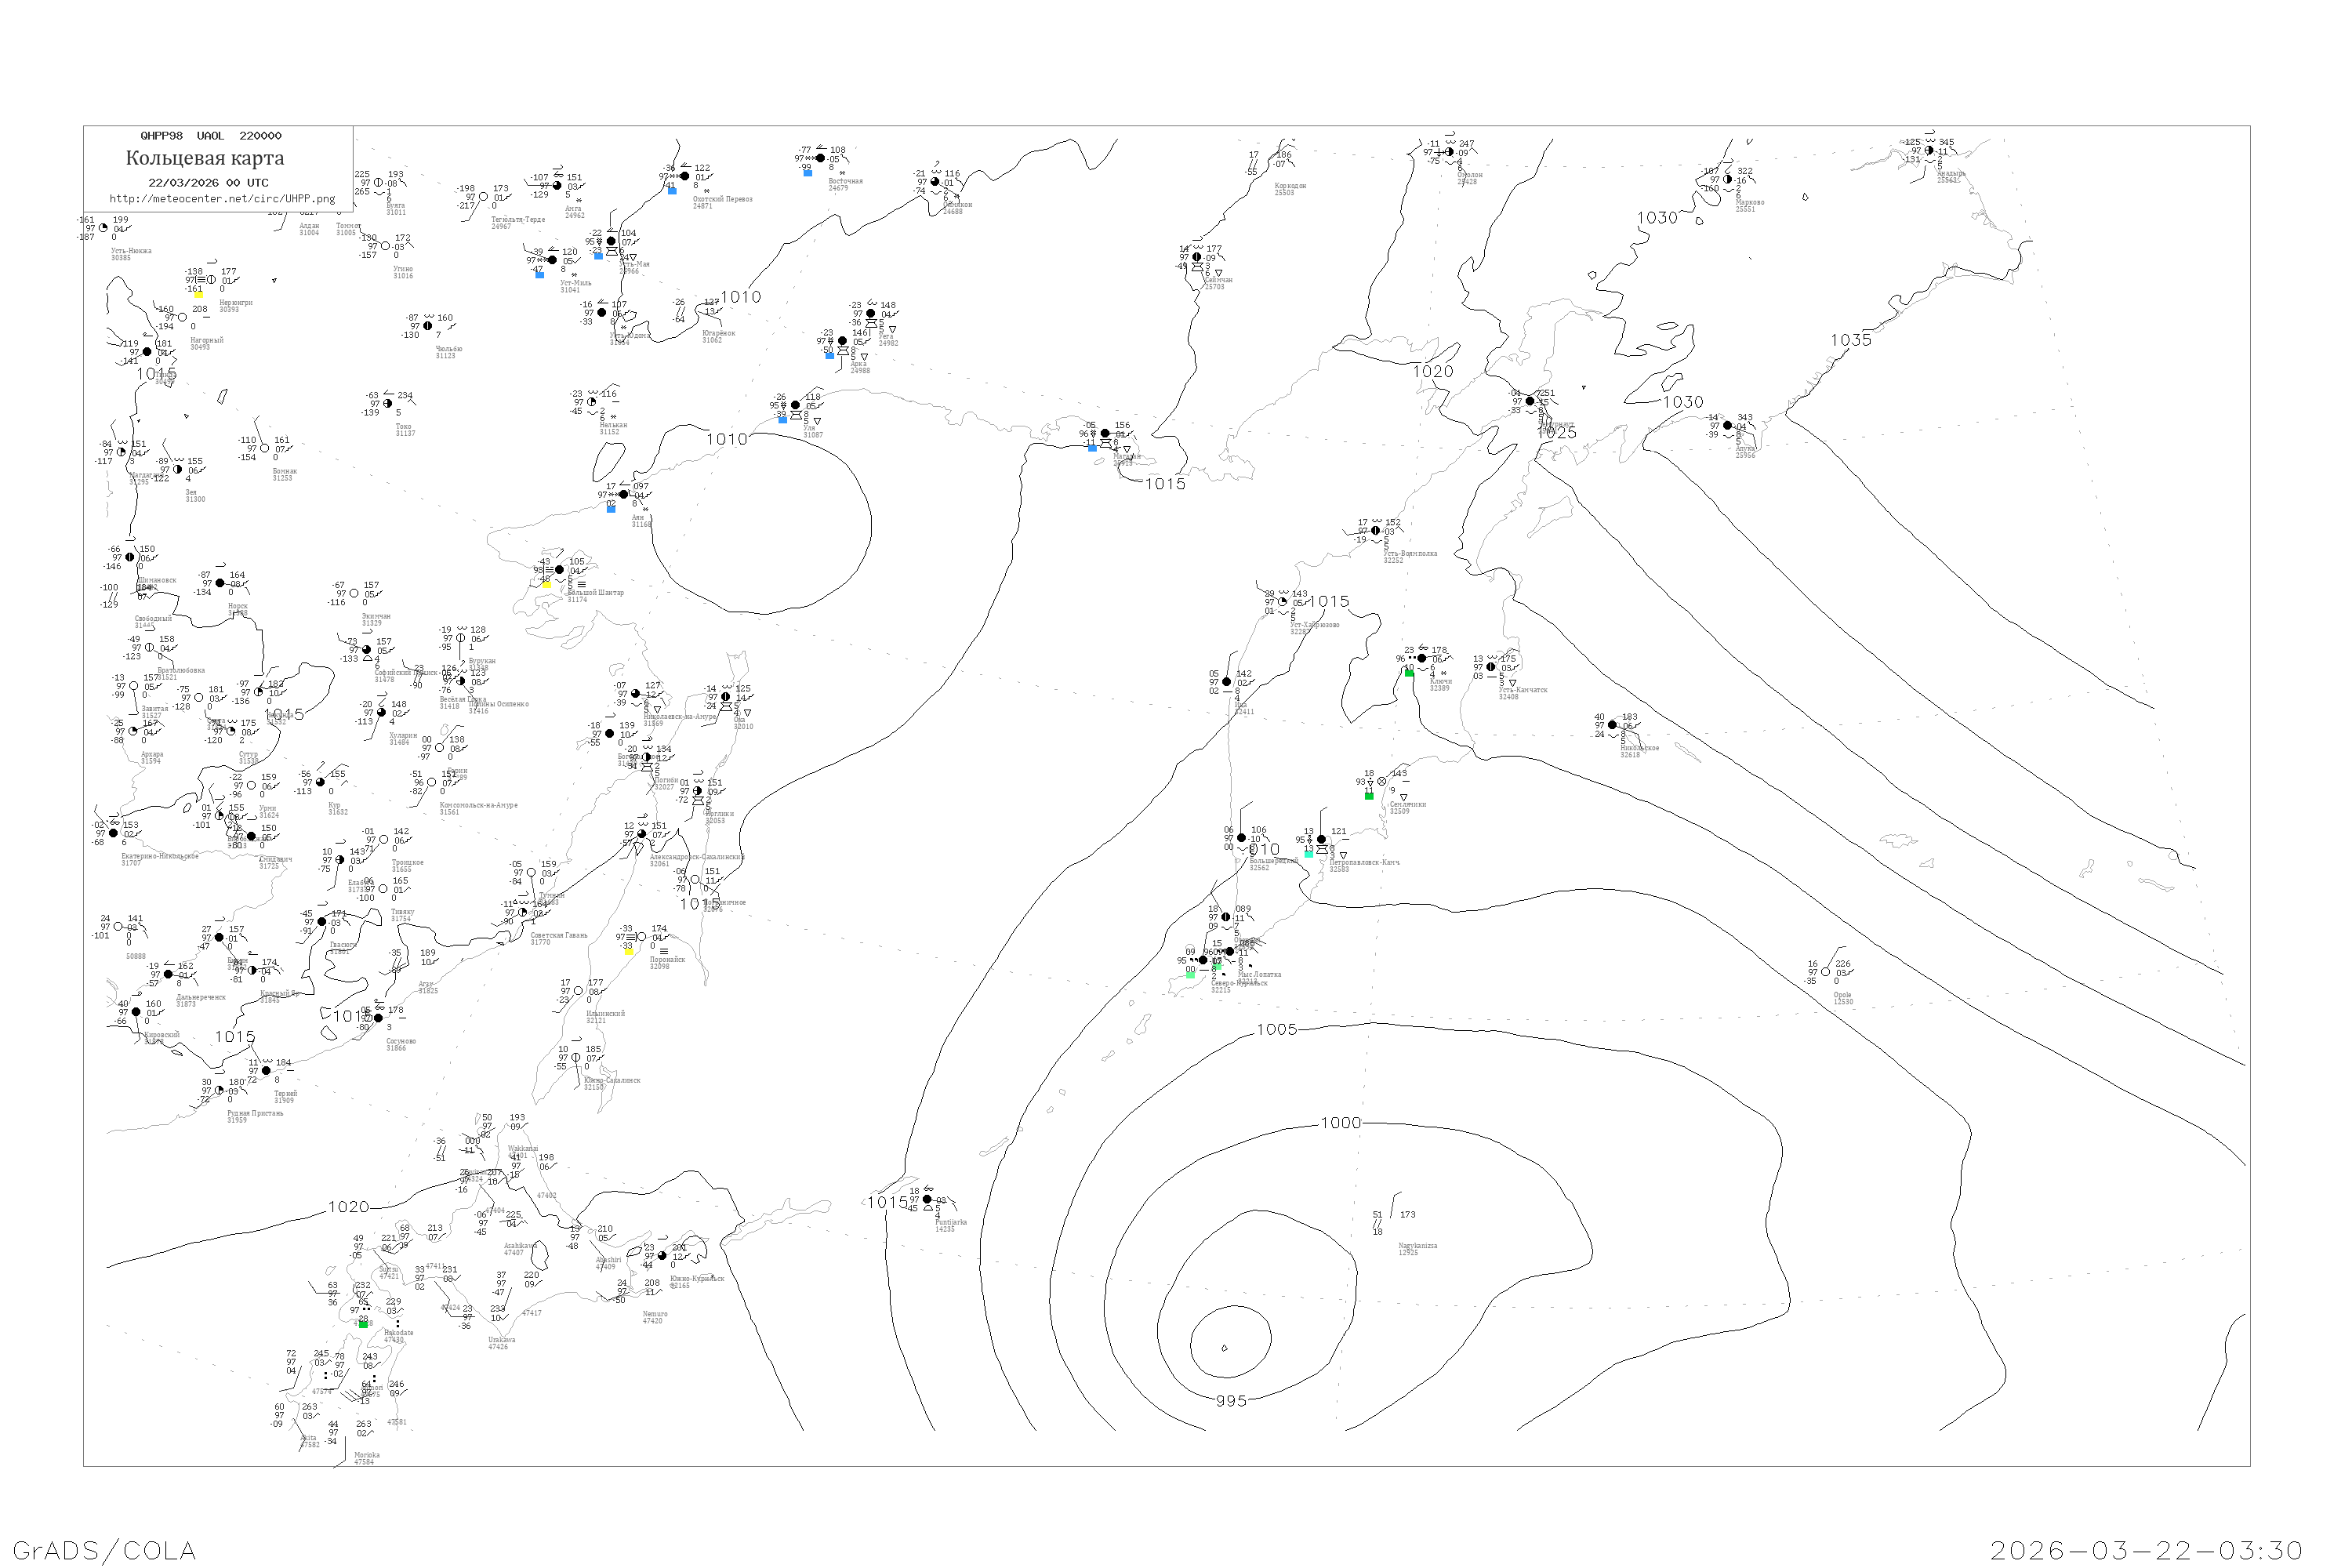Click the filled cloud-cover circle at Оймякон

tap(935, 182)
